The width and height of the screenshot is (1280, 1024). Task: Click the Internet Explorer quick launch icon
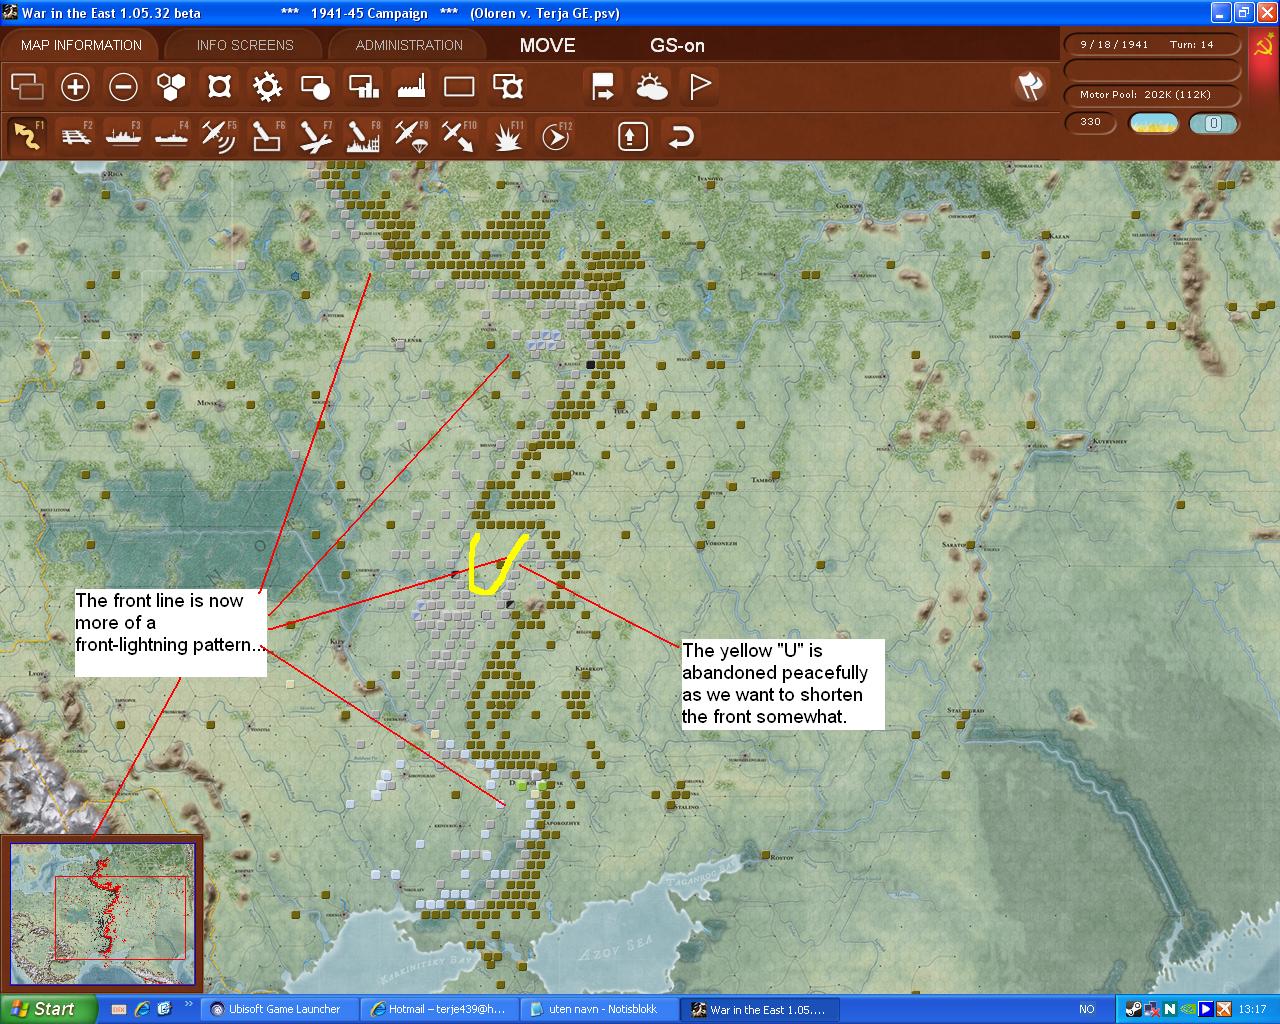click(141, 1009)
